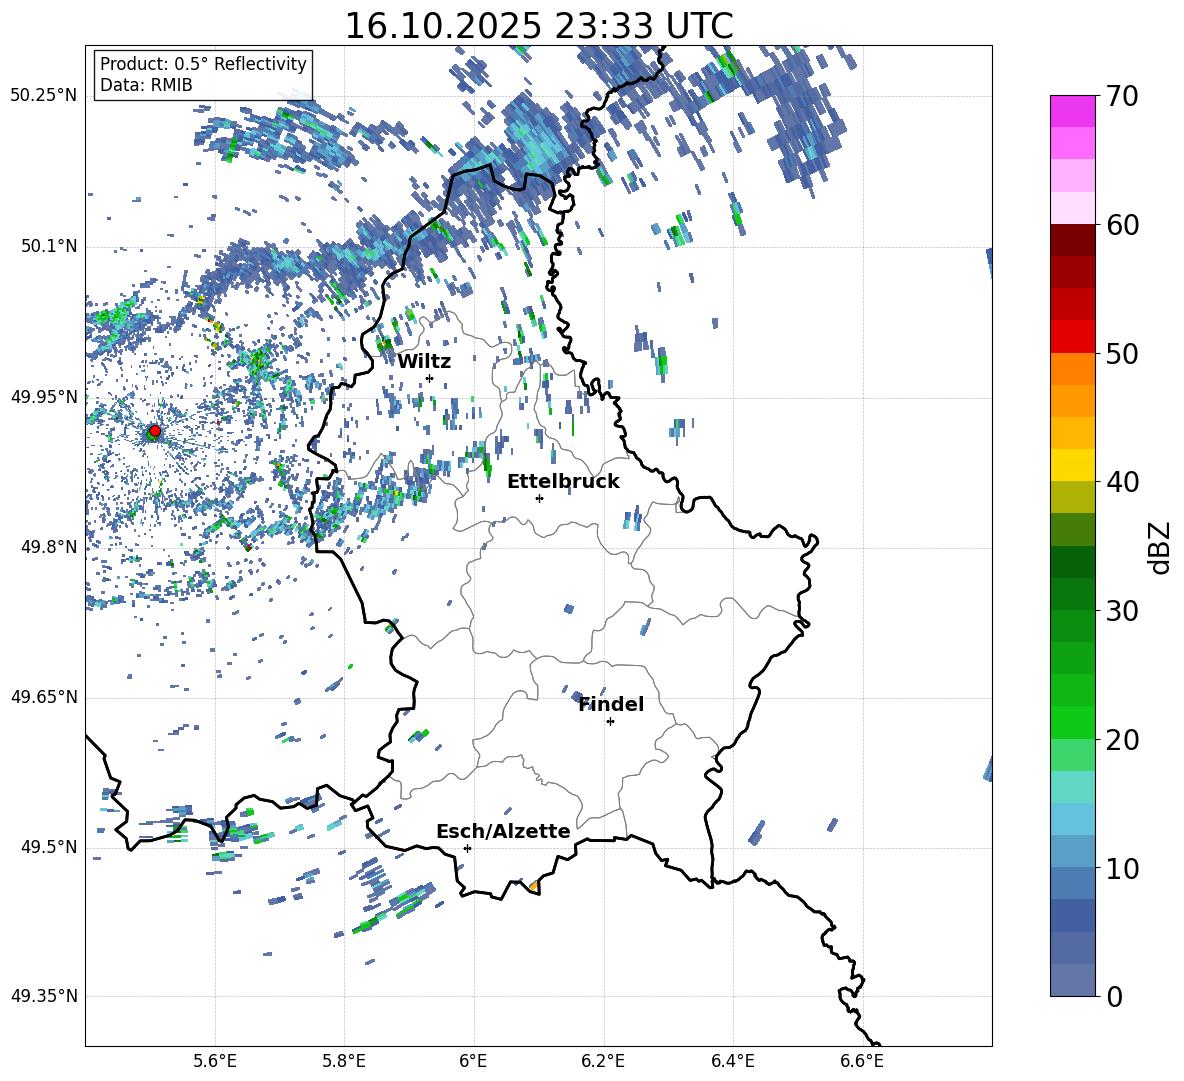This screenshot has height=1081, width=1184.
Task: Click the 'Product: 0.5° Reflectivity' text
Action: (x=203, y=64)
